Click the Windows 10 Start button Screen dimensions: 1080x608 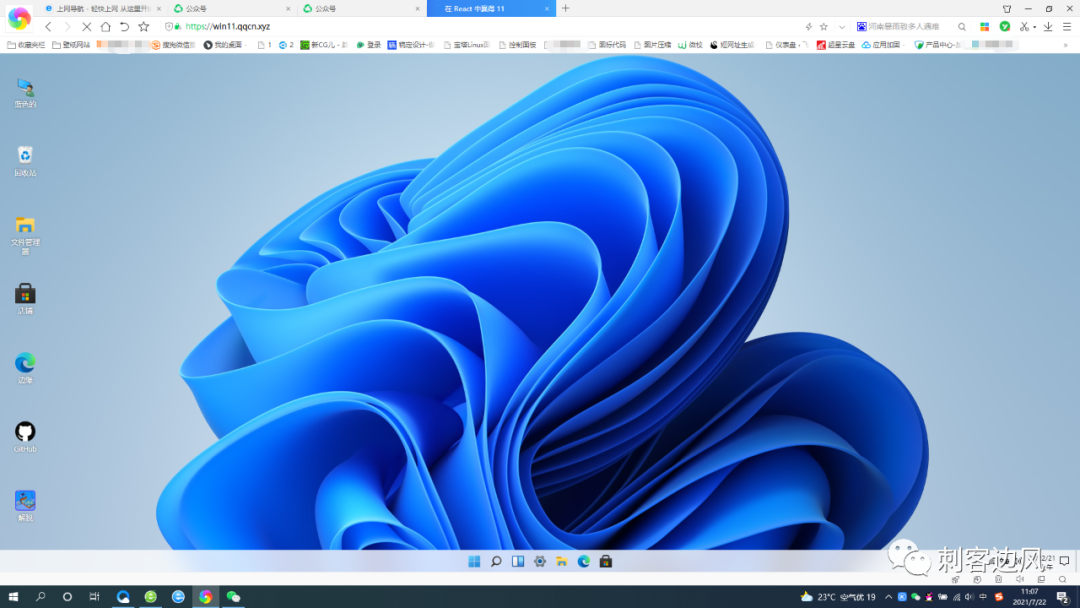coord(13,596)
